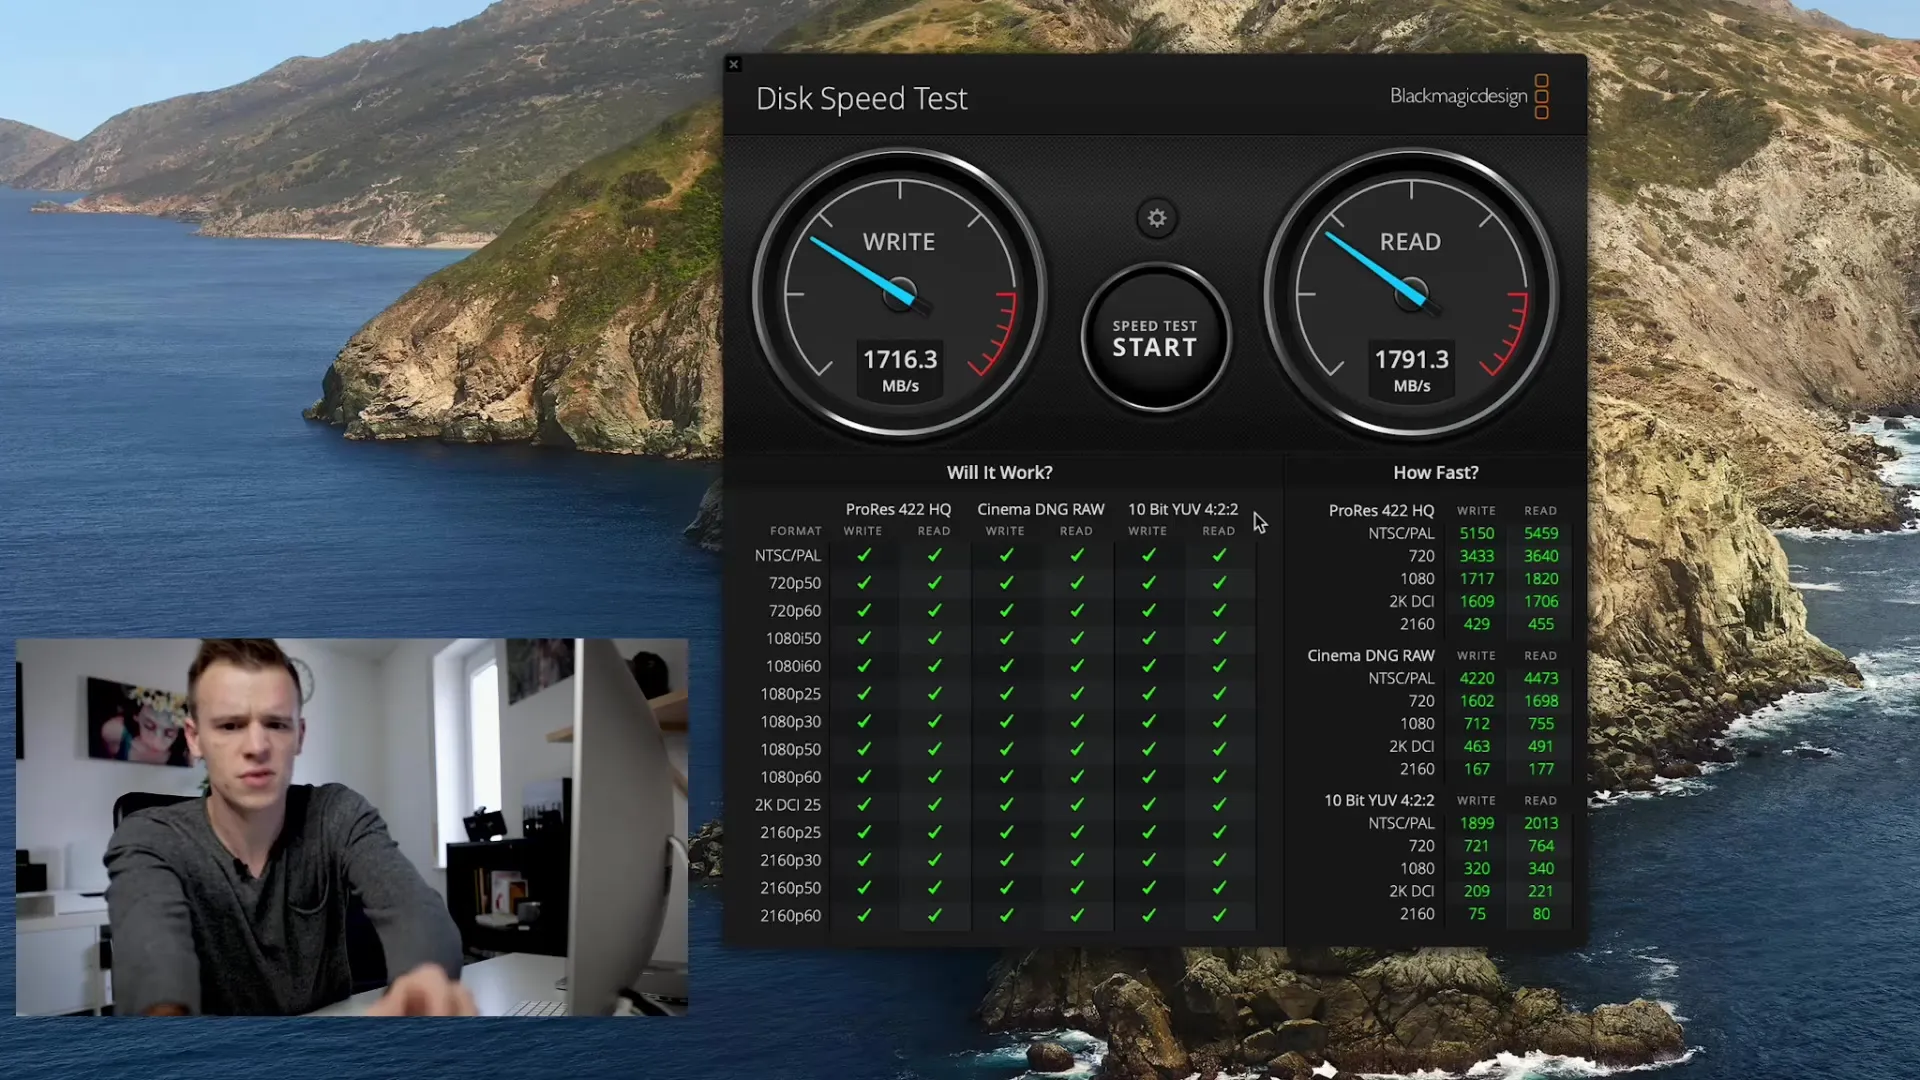Click the WRITE gauge dial

899,293
